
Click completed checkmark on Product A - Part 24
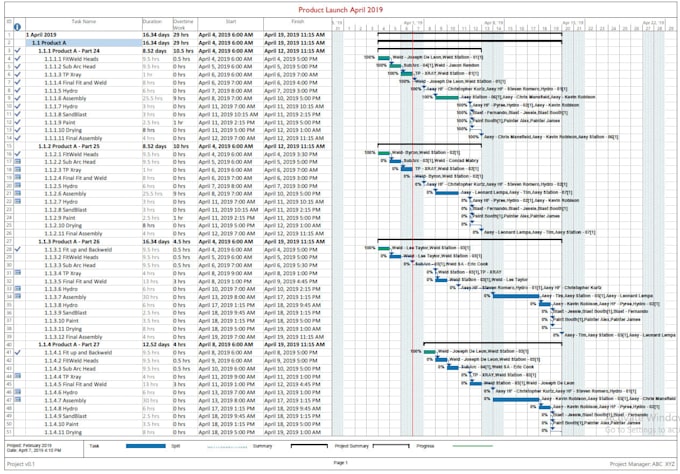click(x=19, y=51)
